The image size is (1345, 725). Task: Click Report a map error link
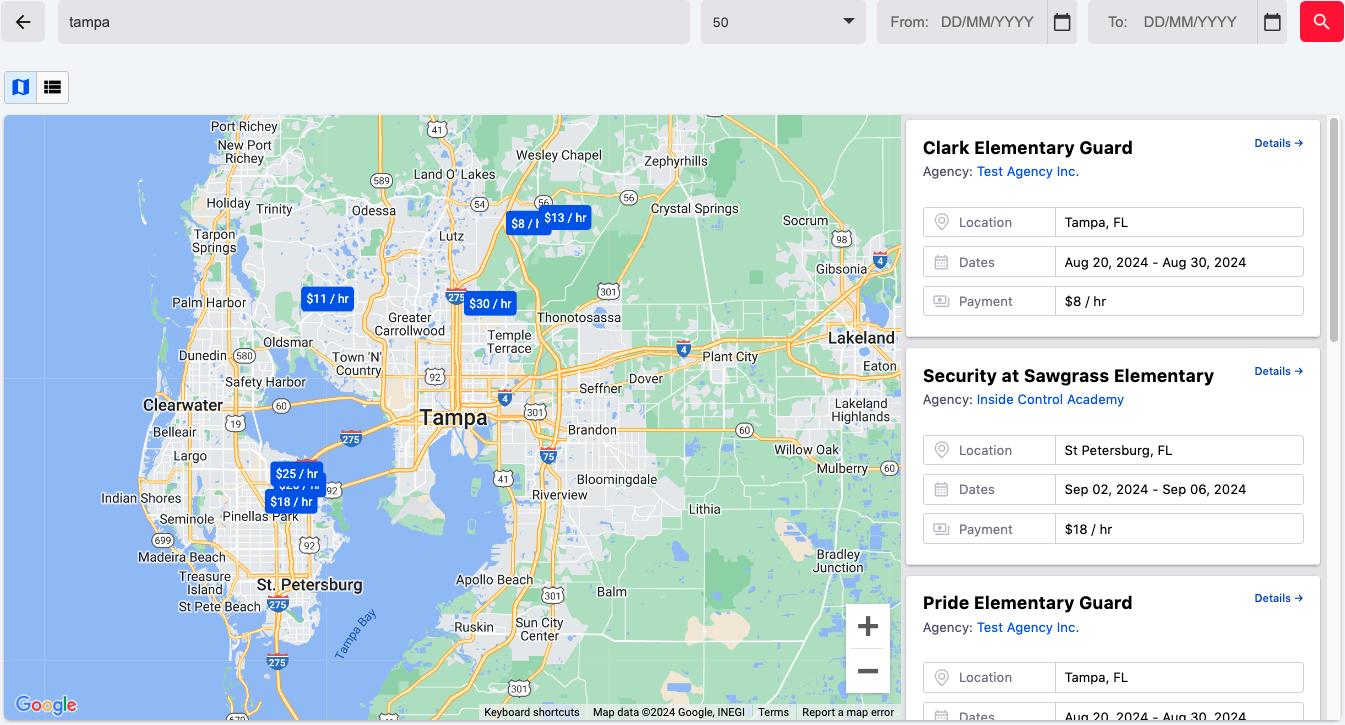coord(848,713)
